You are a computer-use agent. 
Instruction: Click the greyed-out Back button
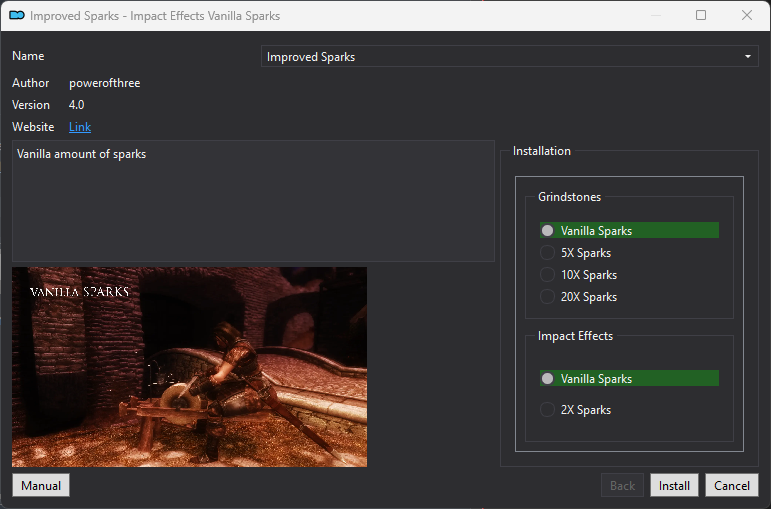pyautogui.click(x=622, y=486)
